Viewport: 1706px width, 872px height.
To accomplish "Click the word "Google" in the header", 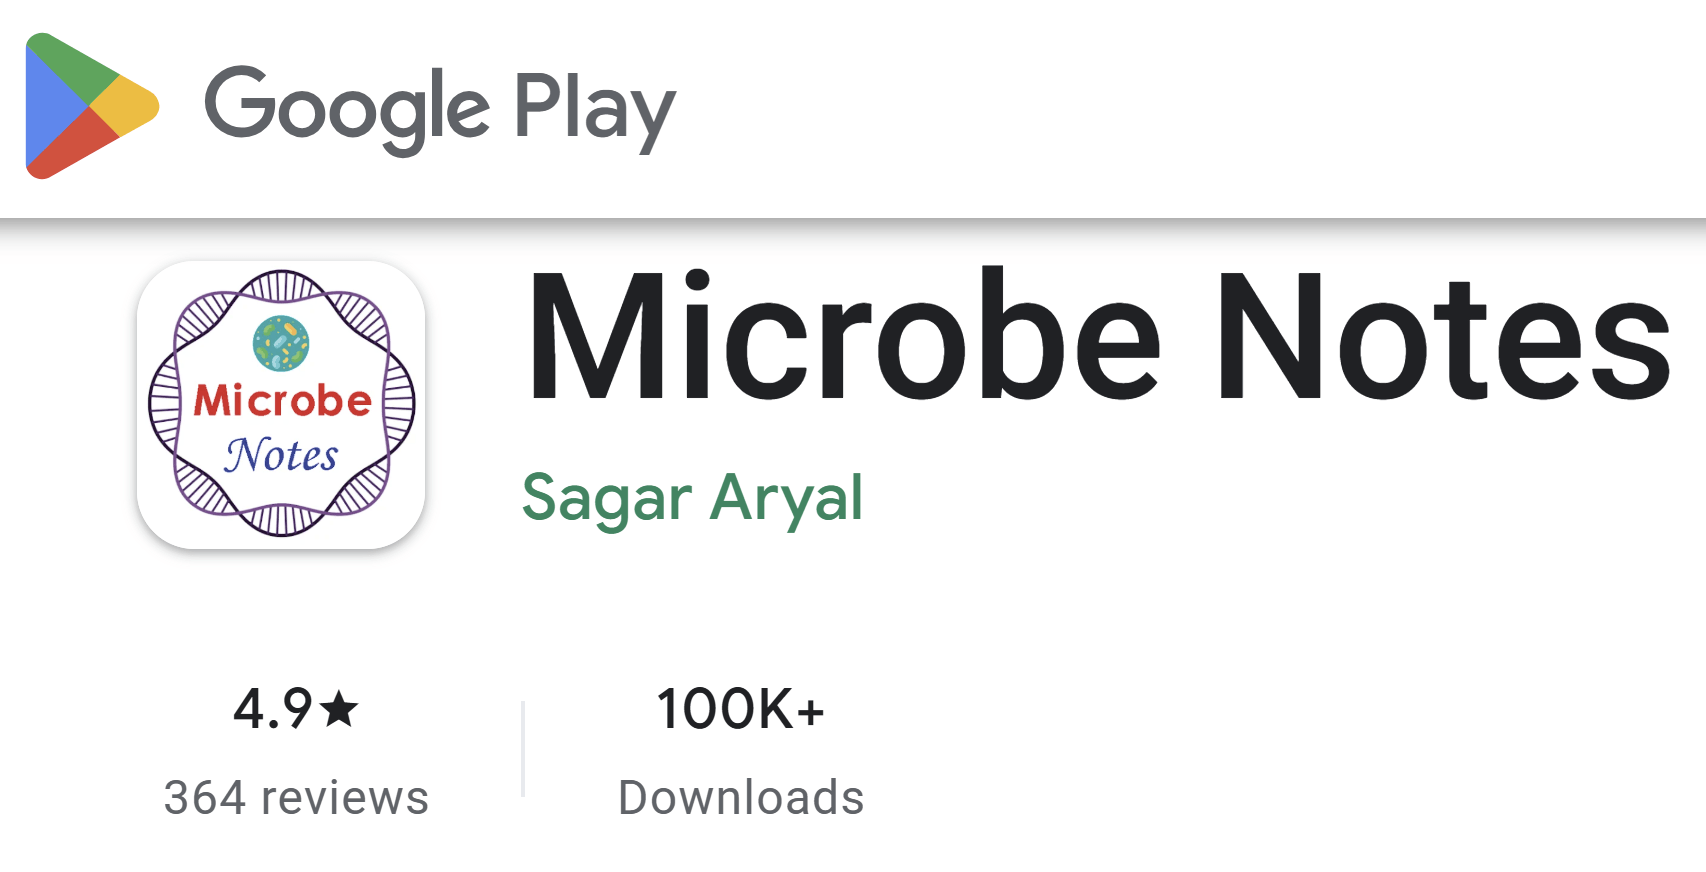I will click(346, 108).
